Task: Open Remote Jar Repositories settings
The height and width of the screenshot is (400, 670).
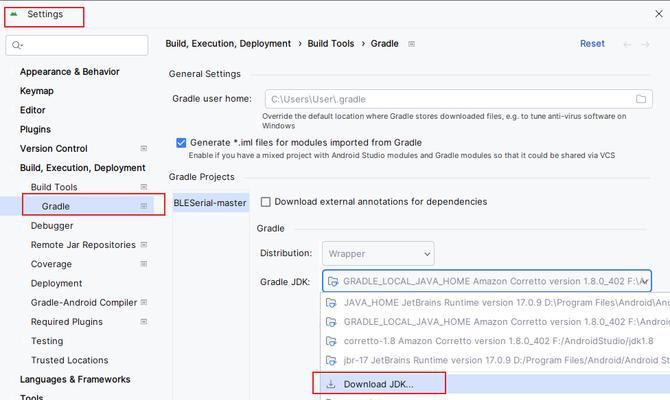Action: click(83, 245)
